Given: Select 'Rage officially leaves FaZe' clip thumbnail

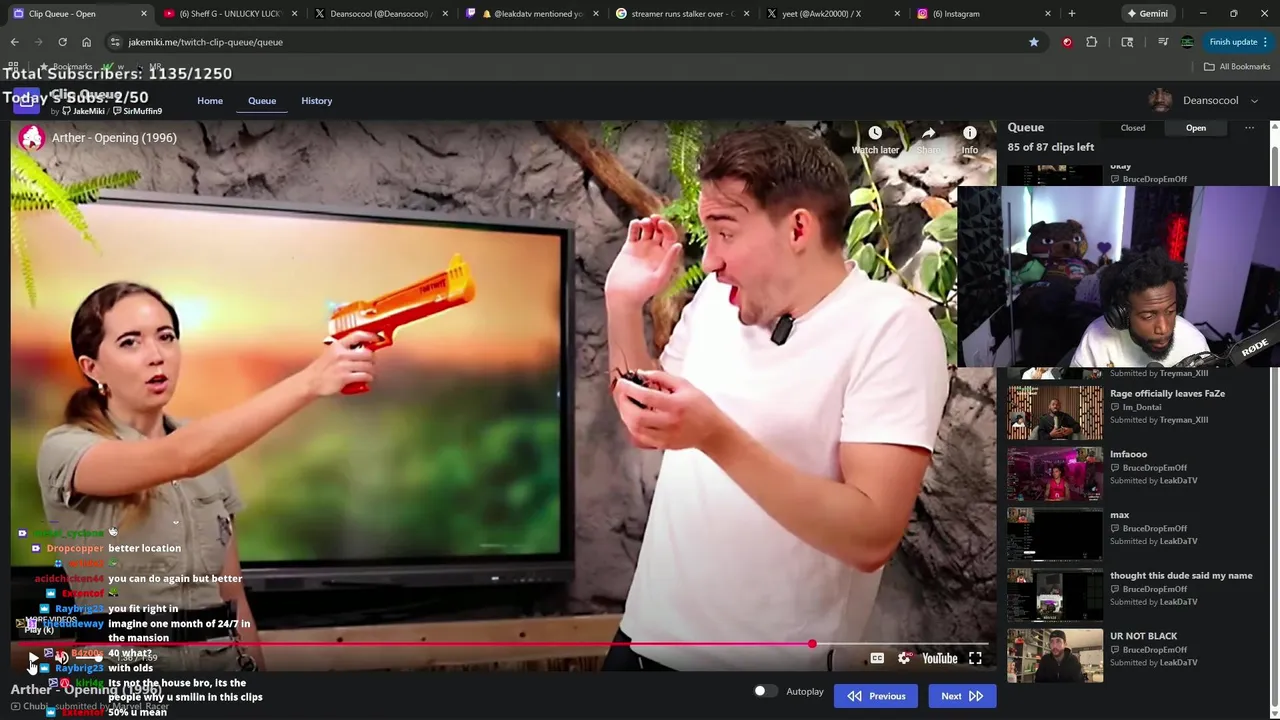Looking at the screenshot, I should pos(1055,413).
